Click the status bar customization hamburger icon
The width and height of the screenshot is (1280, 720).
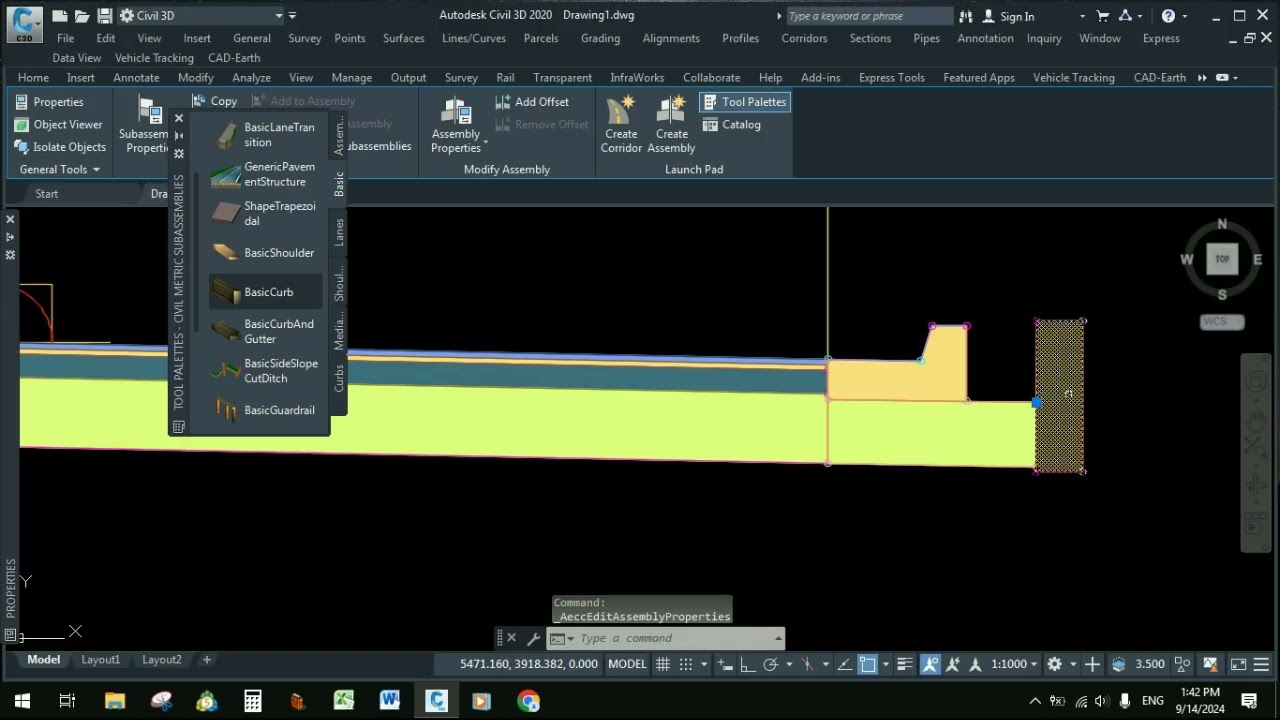pos(1263,664)
